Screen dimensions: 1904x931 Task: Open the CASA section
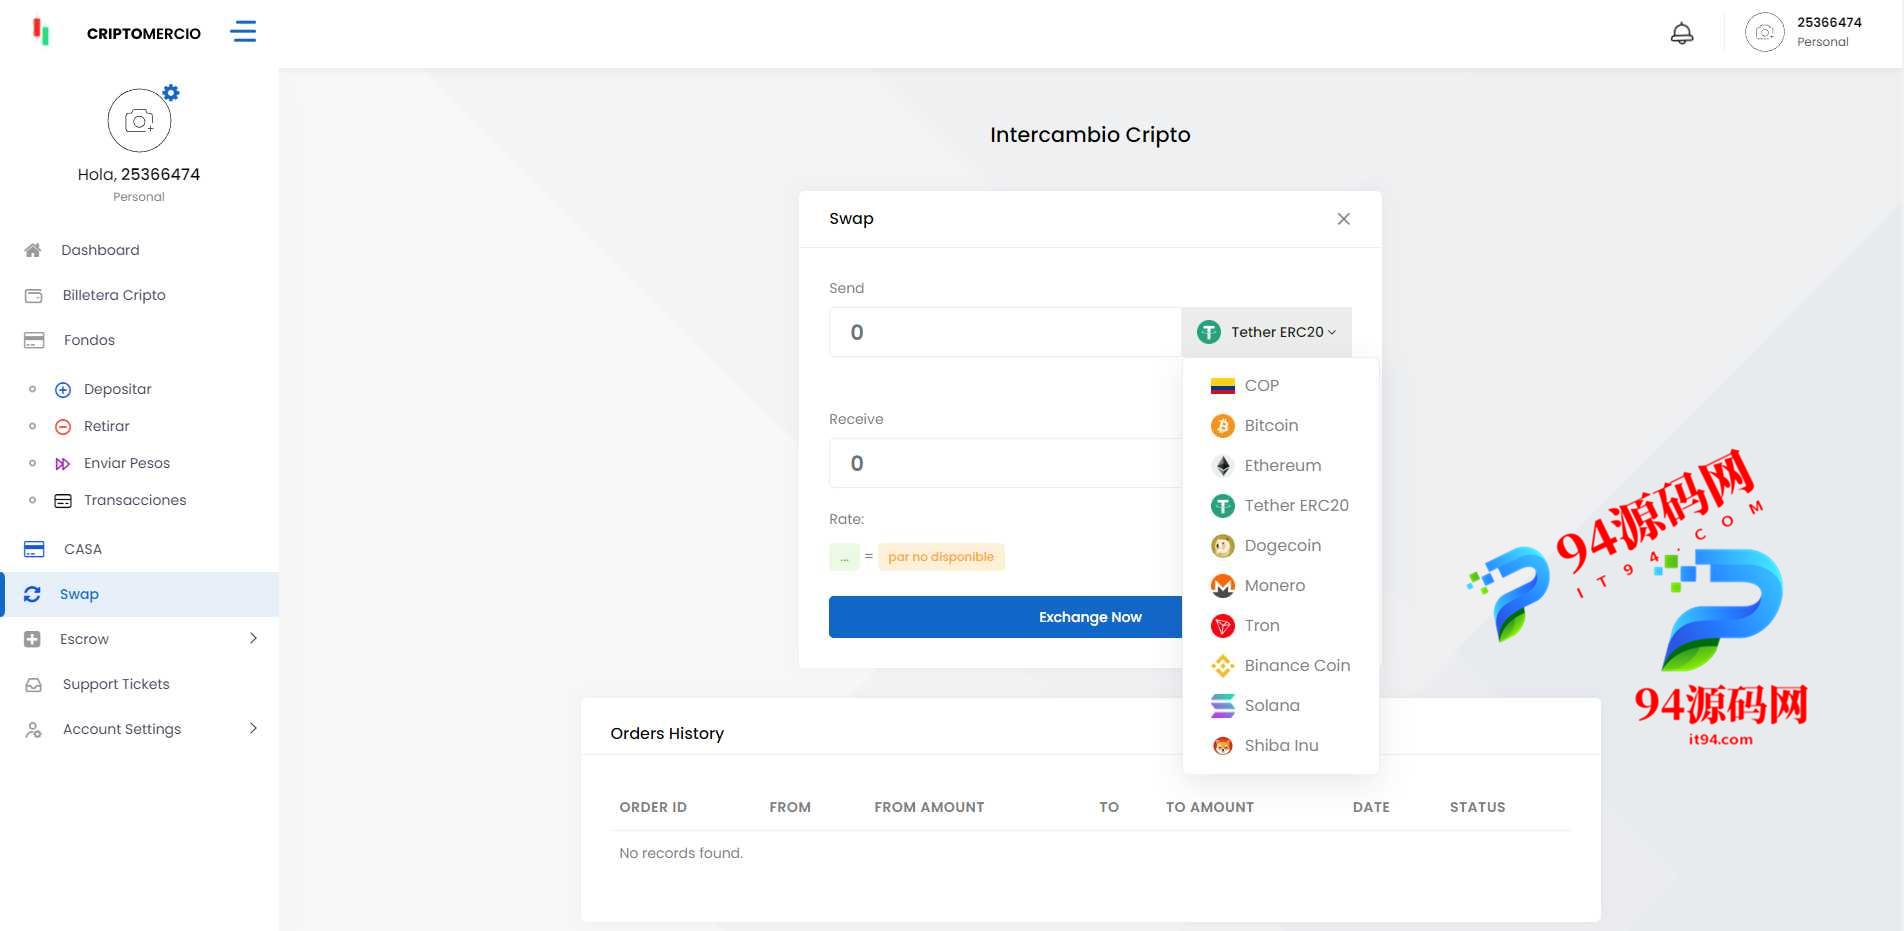pos(83,549)
